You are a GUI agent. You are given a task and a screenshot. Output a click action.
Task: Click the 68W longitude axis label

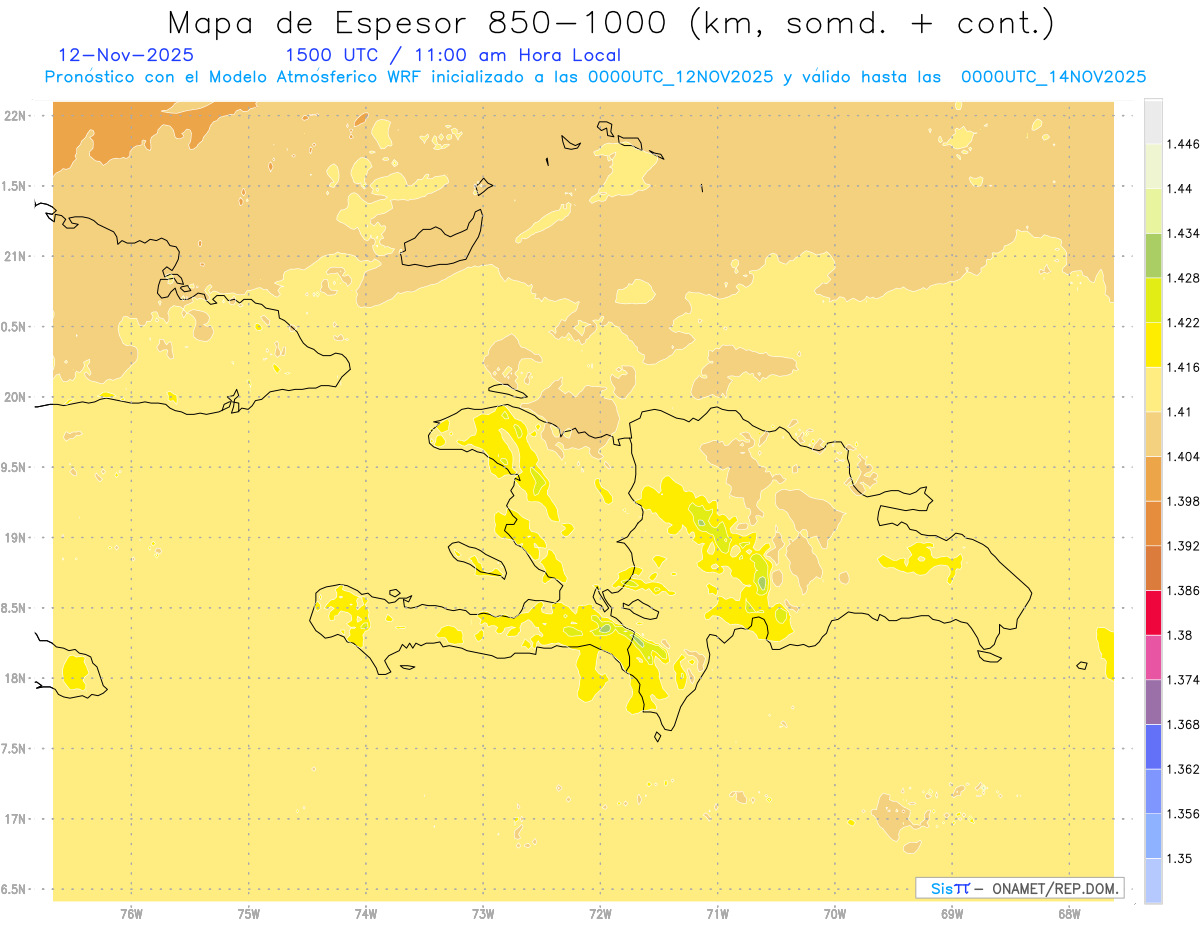tap(1069, 914)
